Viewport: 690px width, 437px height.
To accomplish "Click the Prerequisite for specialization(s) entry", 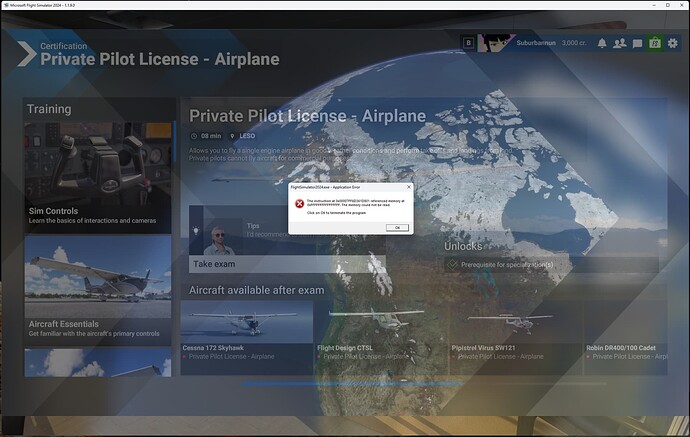I will point(551,265).
